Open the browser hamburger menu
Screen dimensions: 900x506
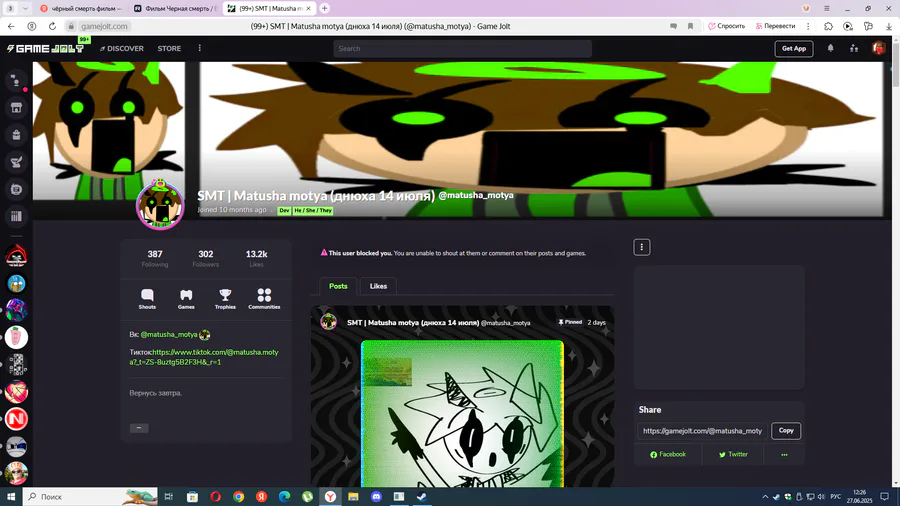tap(827, 9)
